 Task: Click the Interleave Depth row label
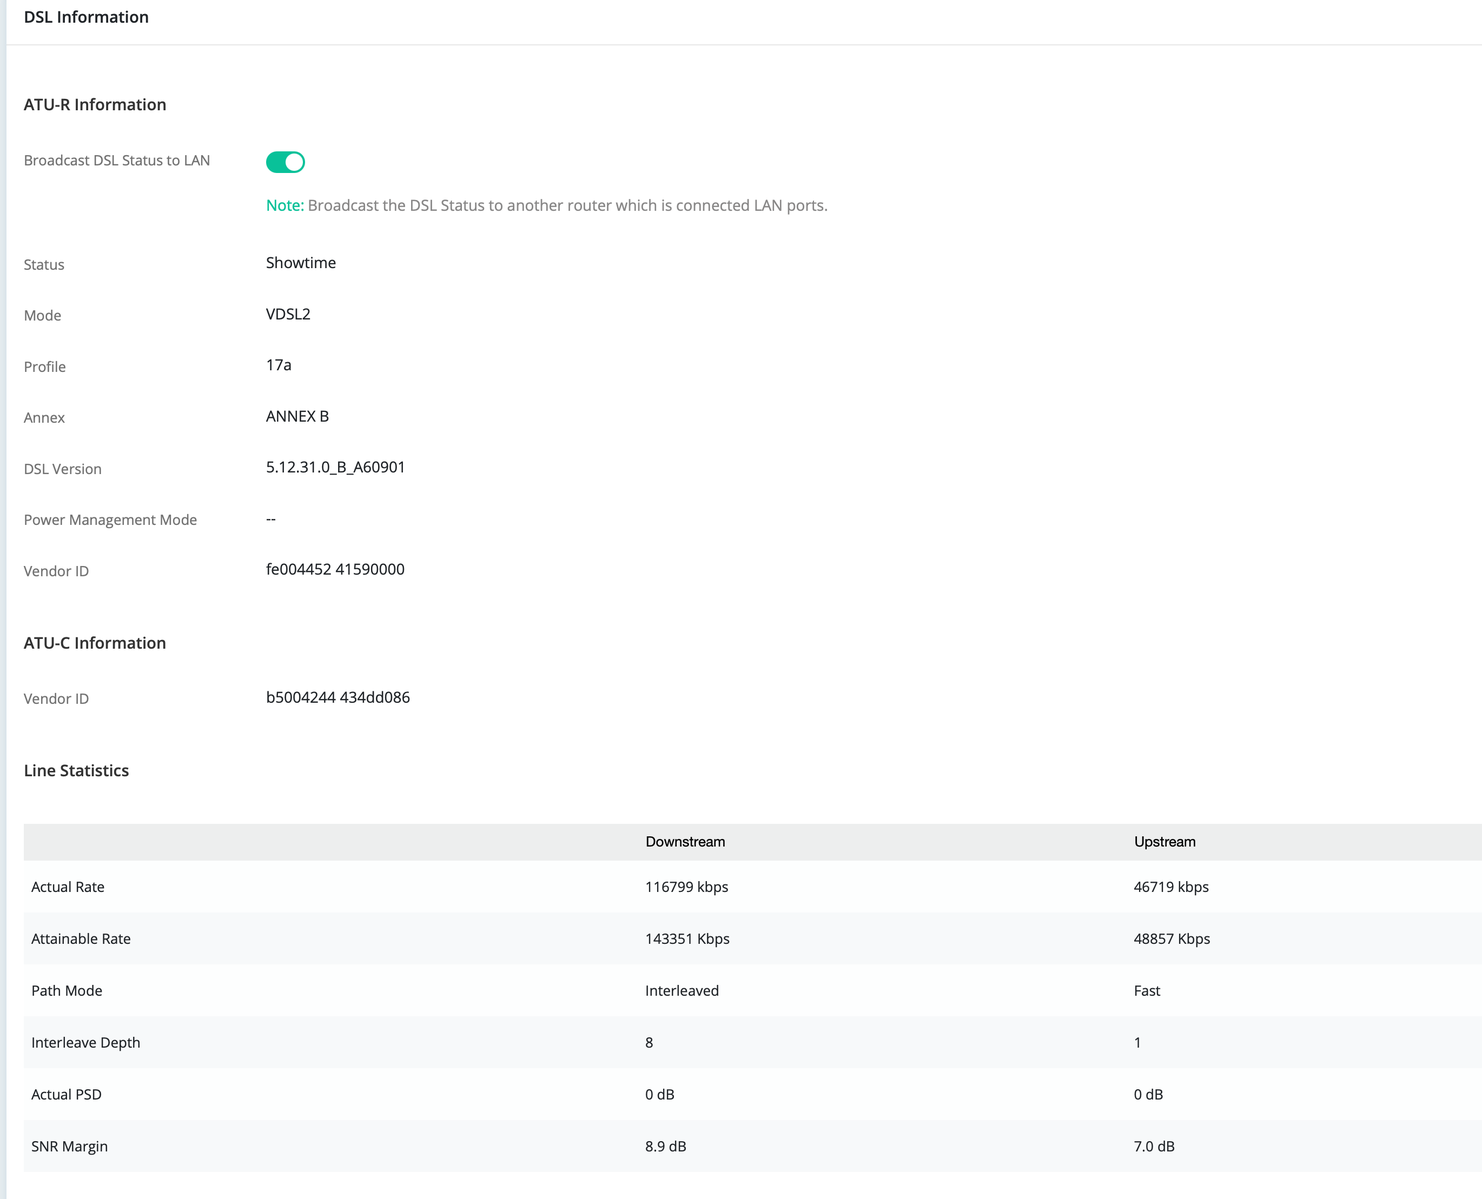pyautogui.click(x=85, y=1043)
